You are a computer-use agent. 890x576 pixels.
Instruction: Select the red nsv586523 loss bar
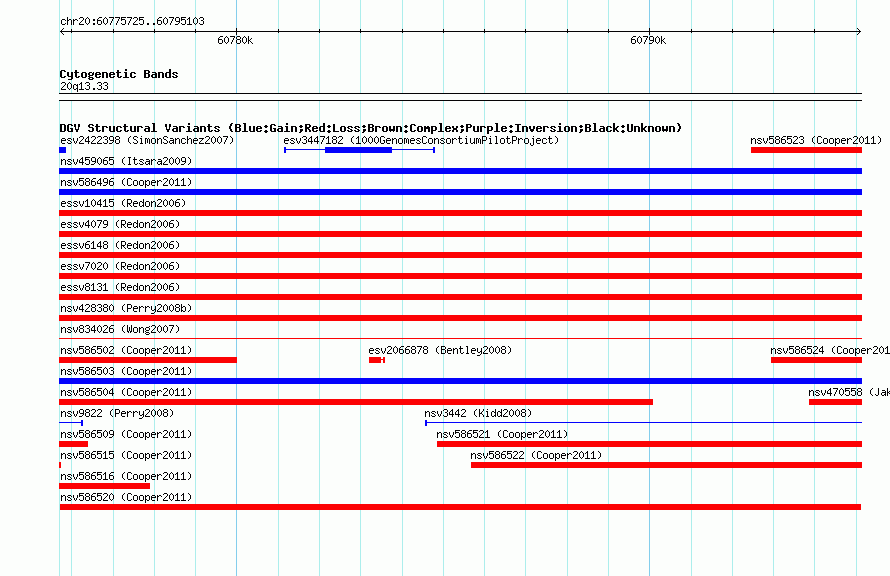(x=807, y=150)
